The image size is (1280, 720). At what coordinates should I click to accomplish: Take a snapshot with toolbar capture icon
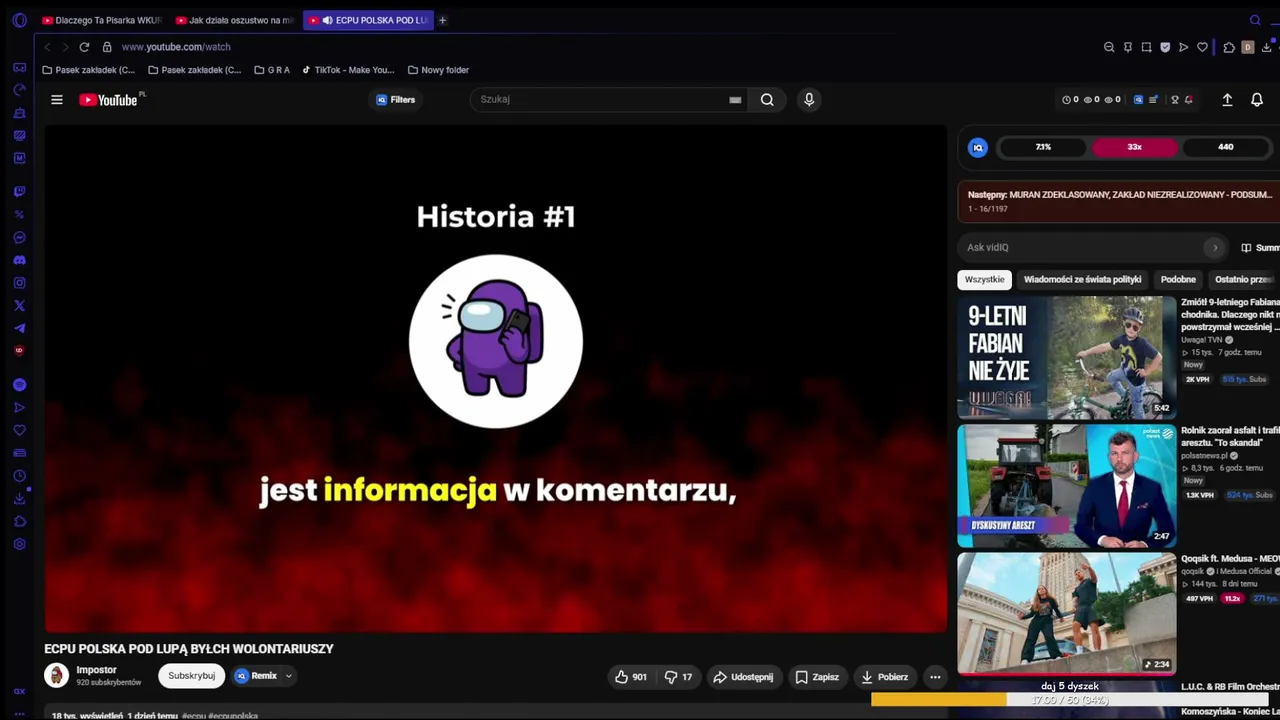1146,47
